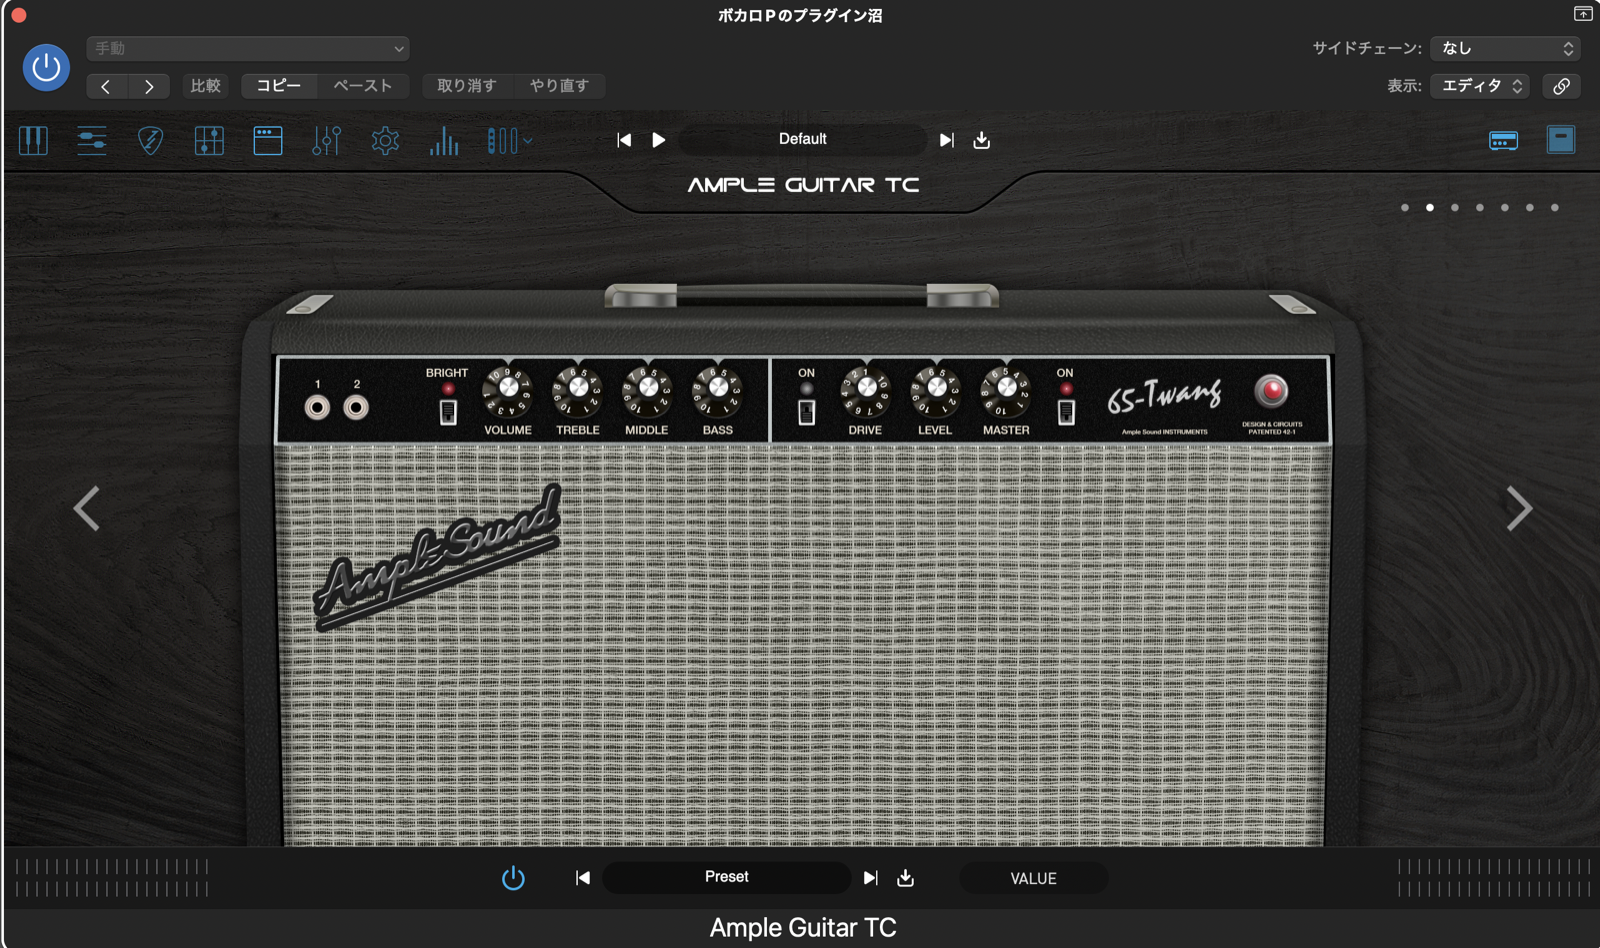Select the seventh page dot
1600x948 pixels.
[1555, 208]
